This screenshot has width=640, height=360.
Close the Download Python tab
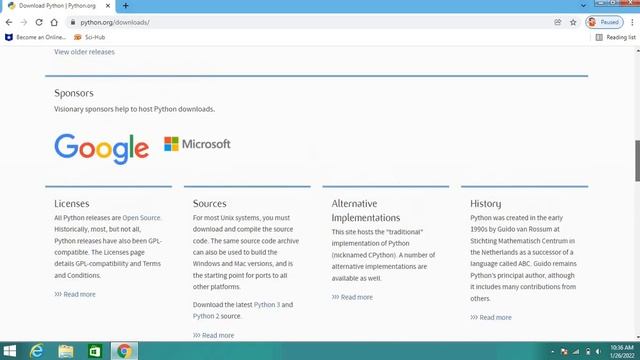point(108,6)
